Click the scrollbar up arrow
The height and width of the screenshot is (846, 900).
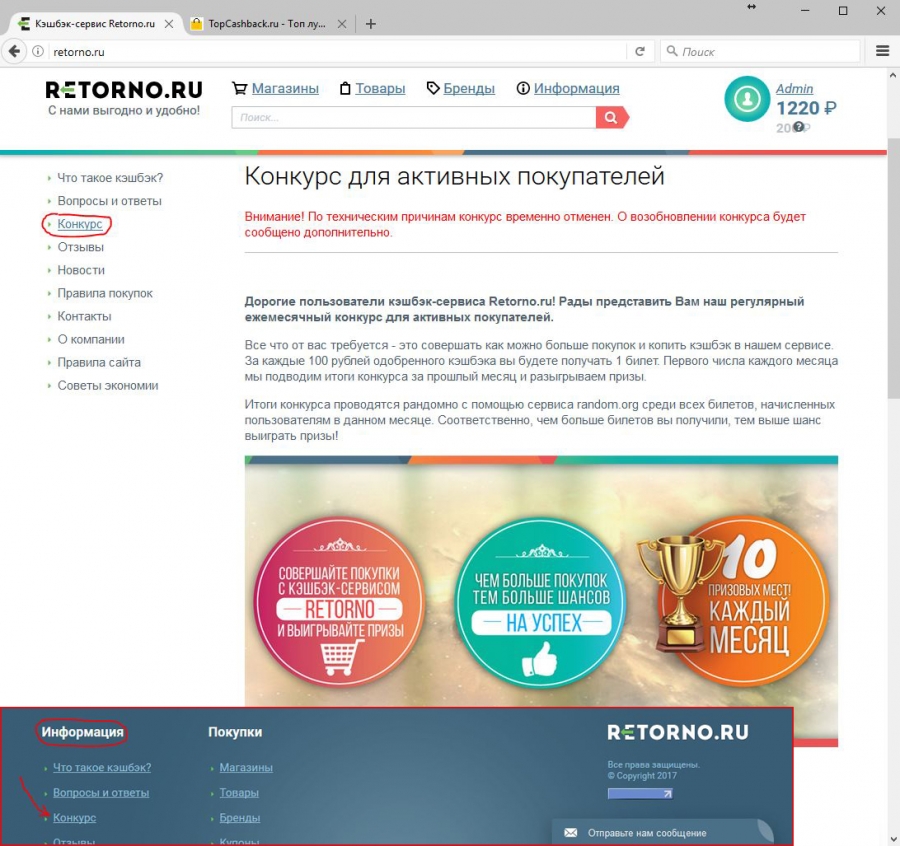[893, 75]
